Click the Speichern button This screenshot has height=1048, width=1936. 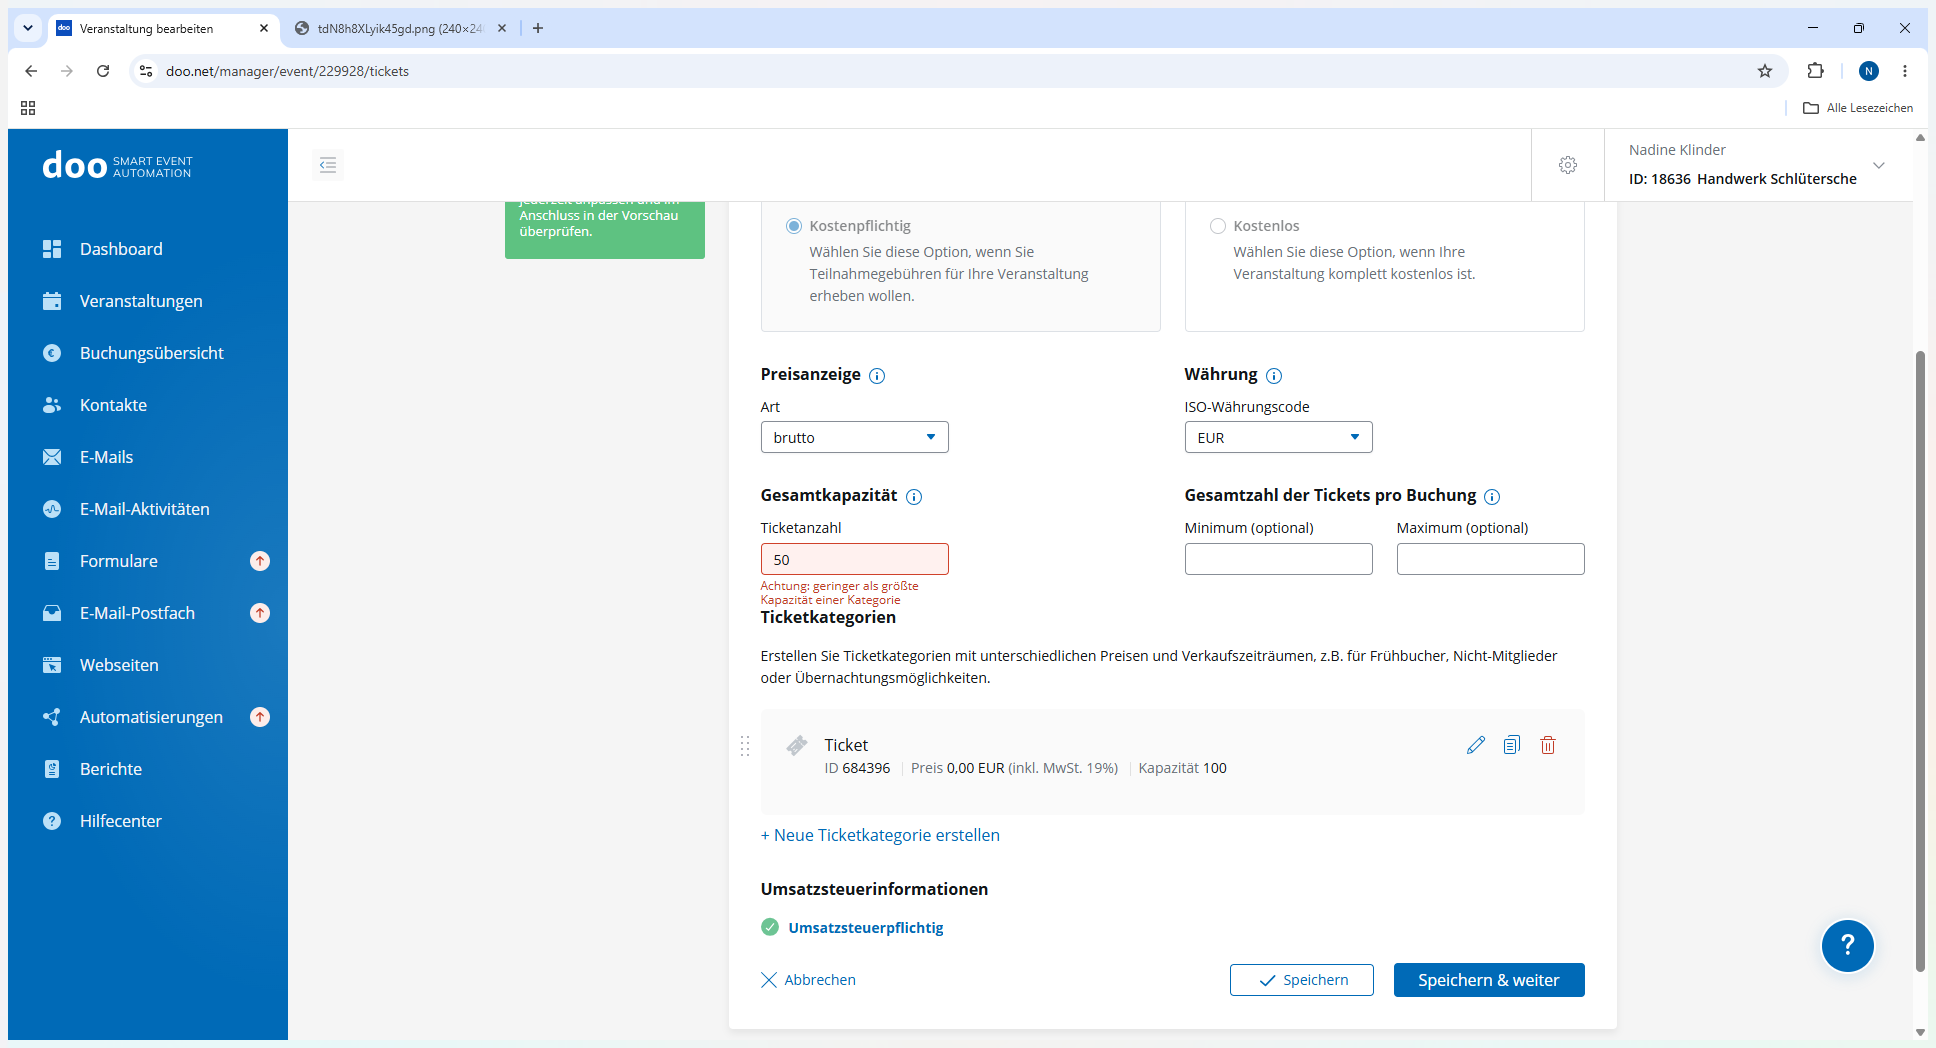tap(1302, 980)
